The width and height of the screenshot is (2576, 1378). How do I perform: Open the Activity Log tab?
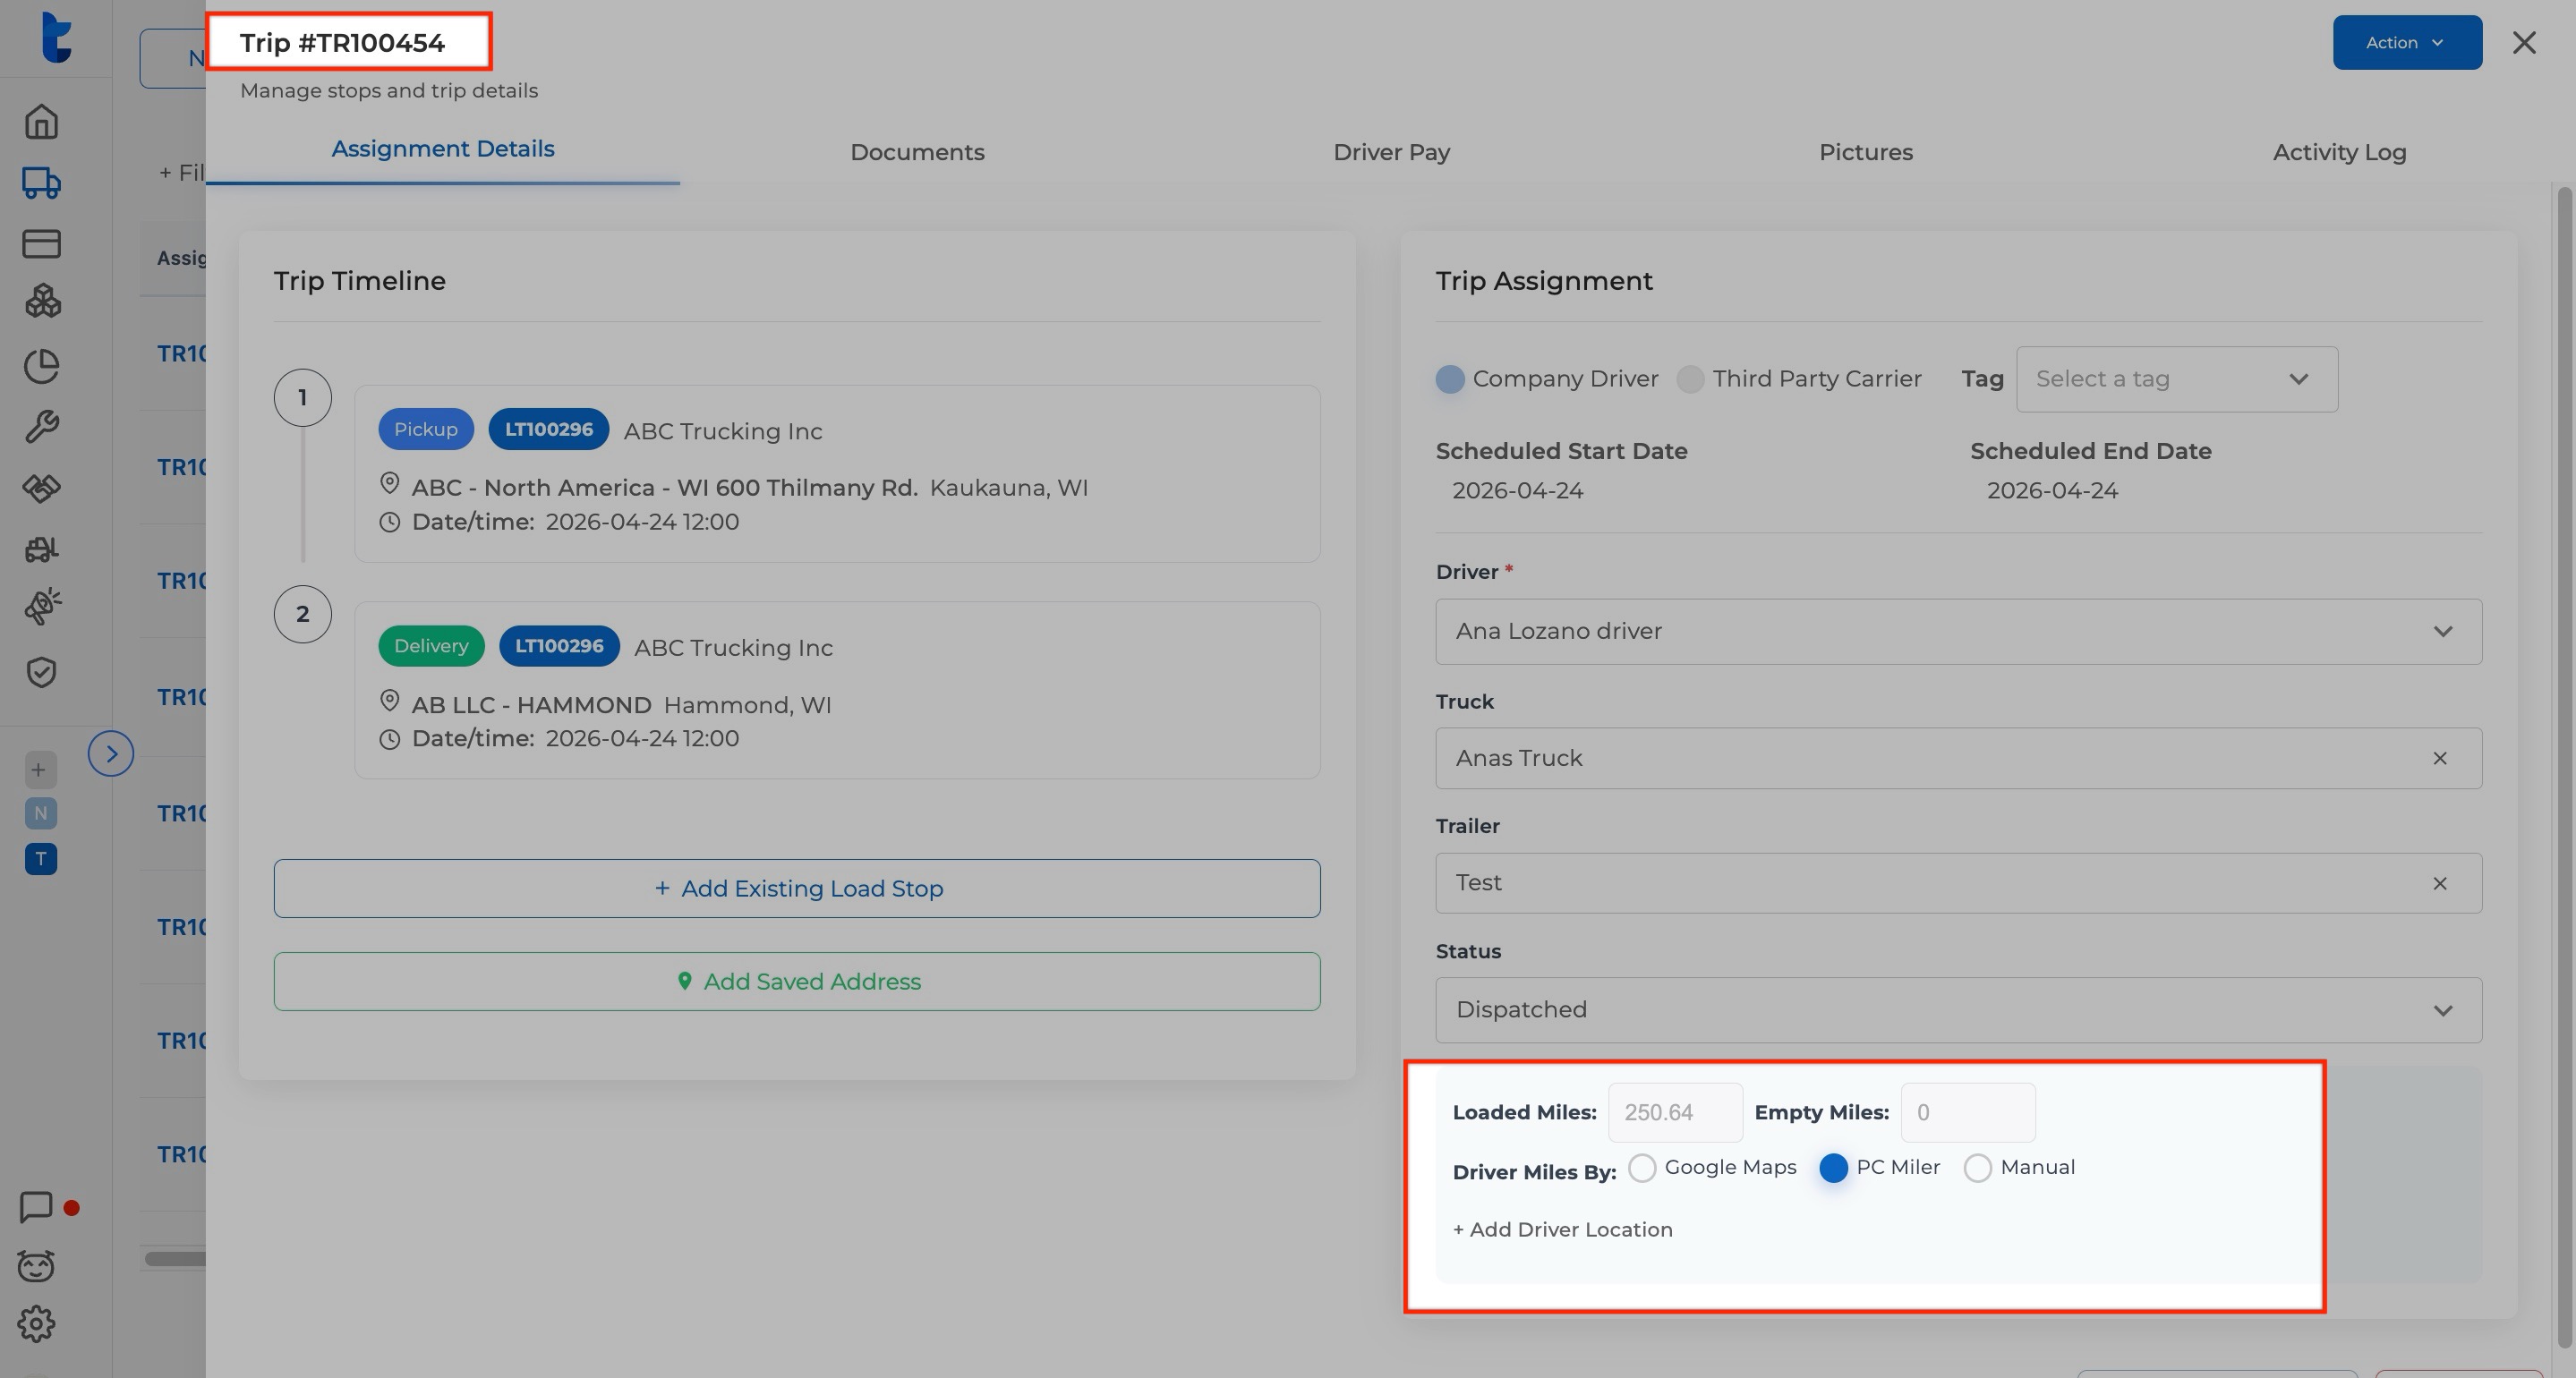tap(2338, 152)
